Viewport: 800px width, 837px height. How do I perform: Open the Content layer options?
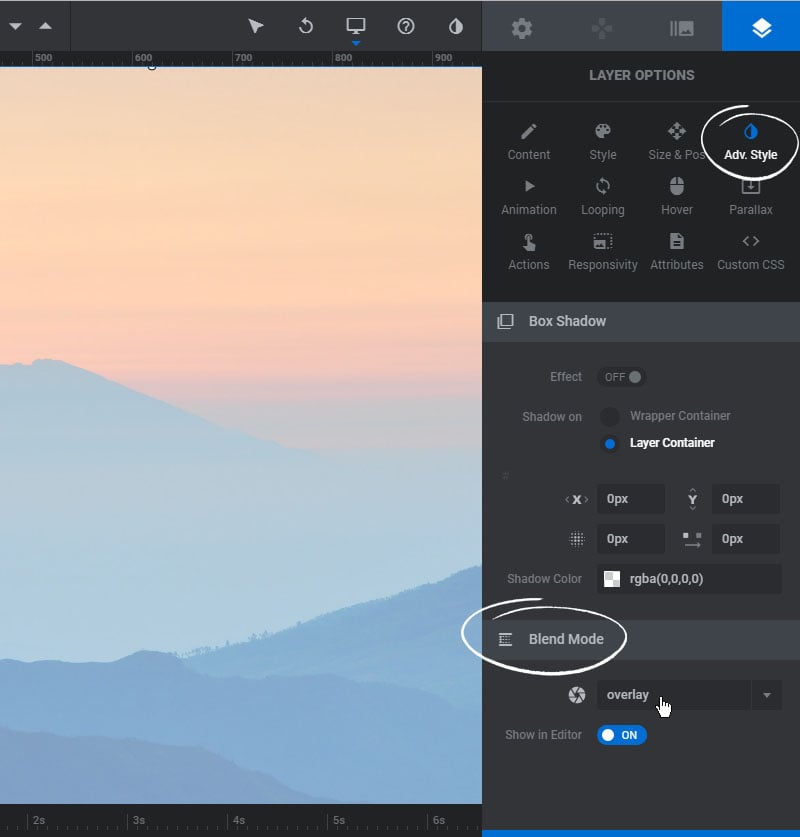(528, 143)
